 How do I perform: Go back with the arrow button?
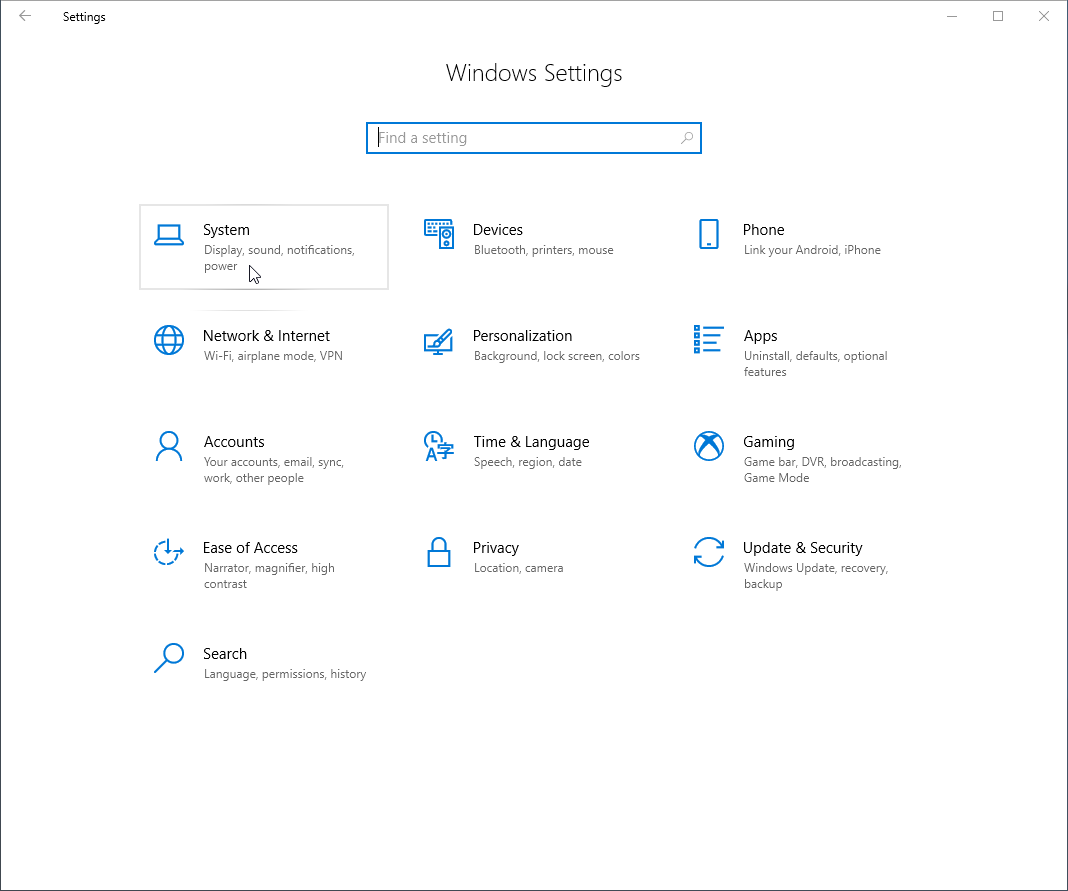pyautogui.click(x=25, y=16)
